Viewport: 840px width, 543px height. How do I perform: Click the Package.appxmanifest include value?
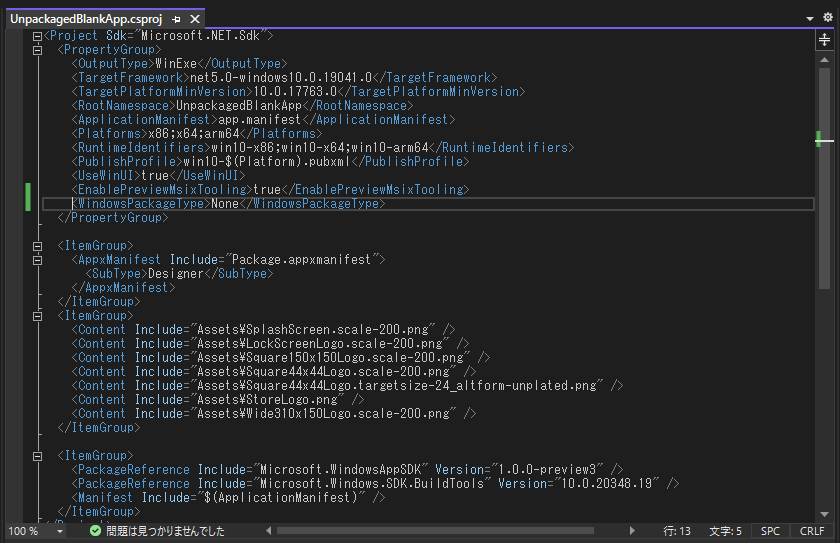click(302, 260)
